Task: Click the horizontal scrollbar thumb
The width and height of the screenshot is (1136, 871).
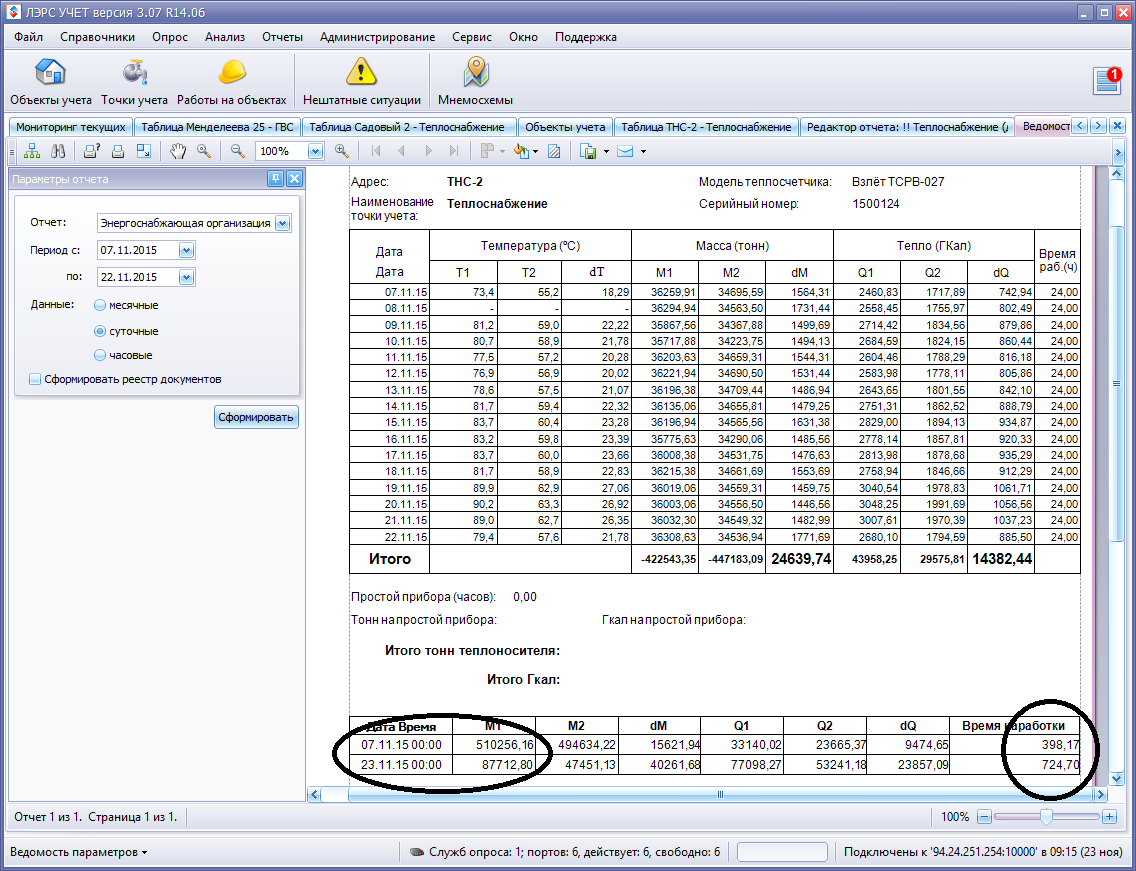Action: (x=720, y=795)
